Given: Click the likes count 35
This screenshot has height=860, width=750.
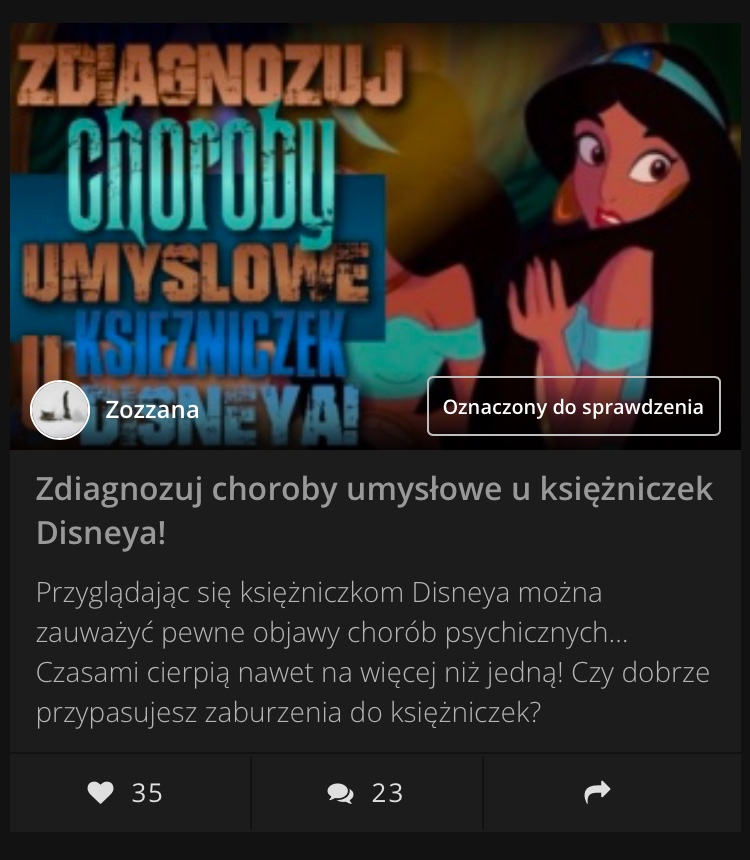Looking at the screenshot, I should (x=147, y=793).
